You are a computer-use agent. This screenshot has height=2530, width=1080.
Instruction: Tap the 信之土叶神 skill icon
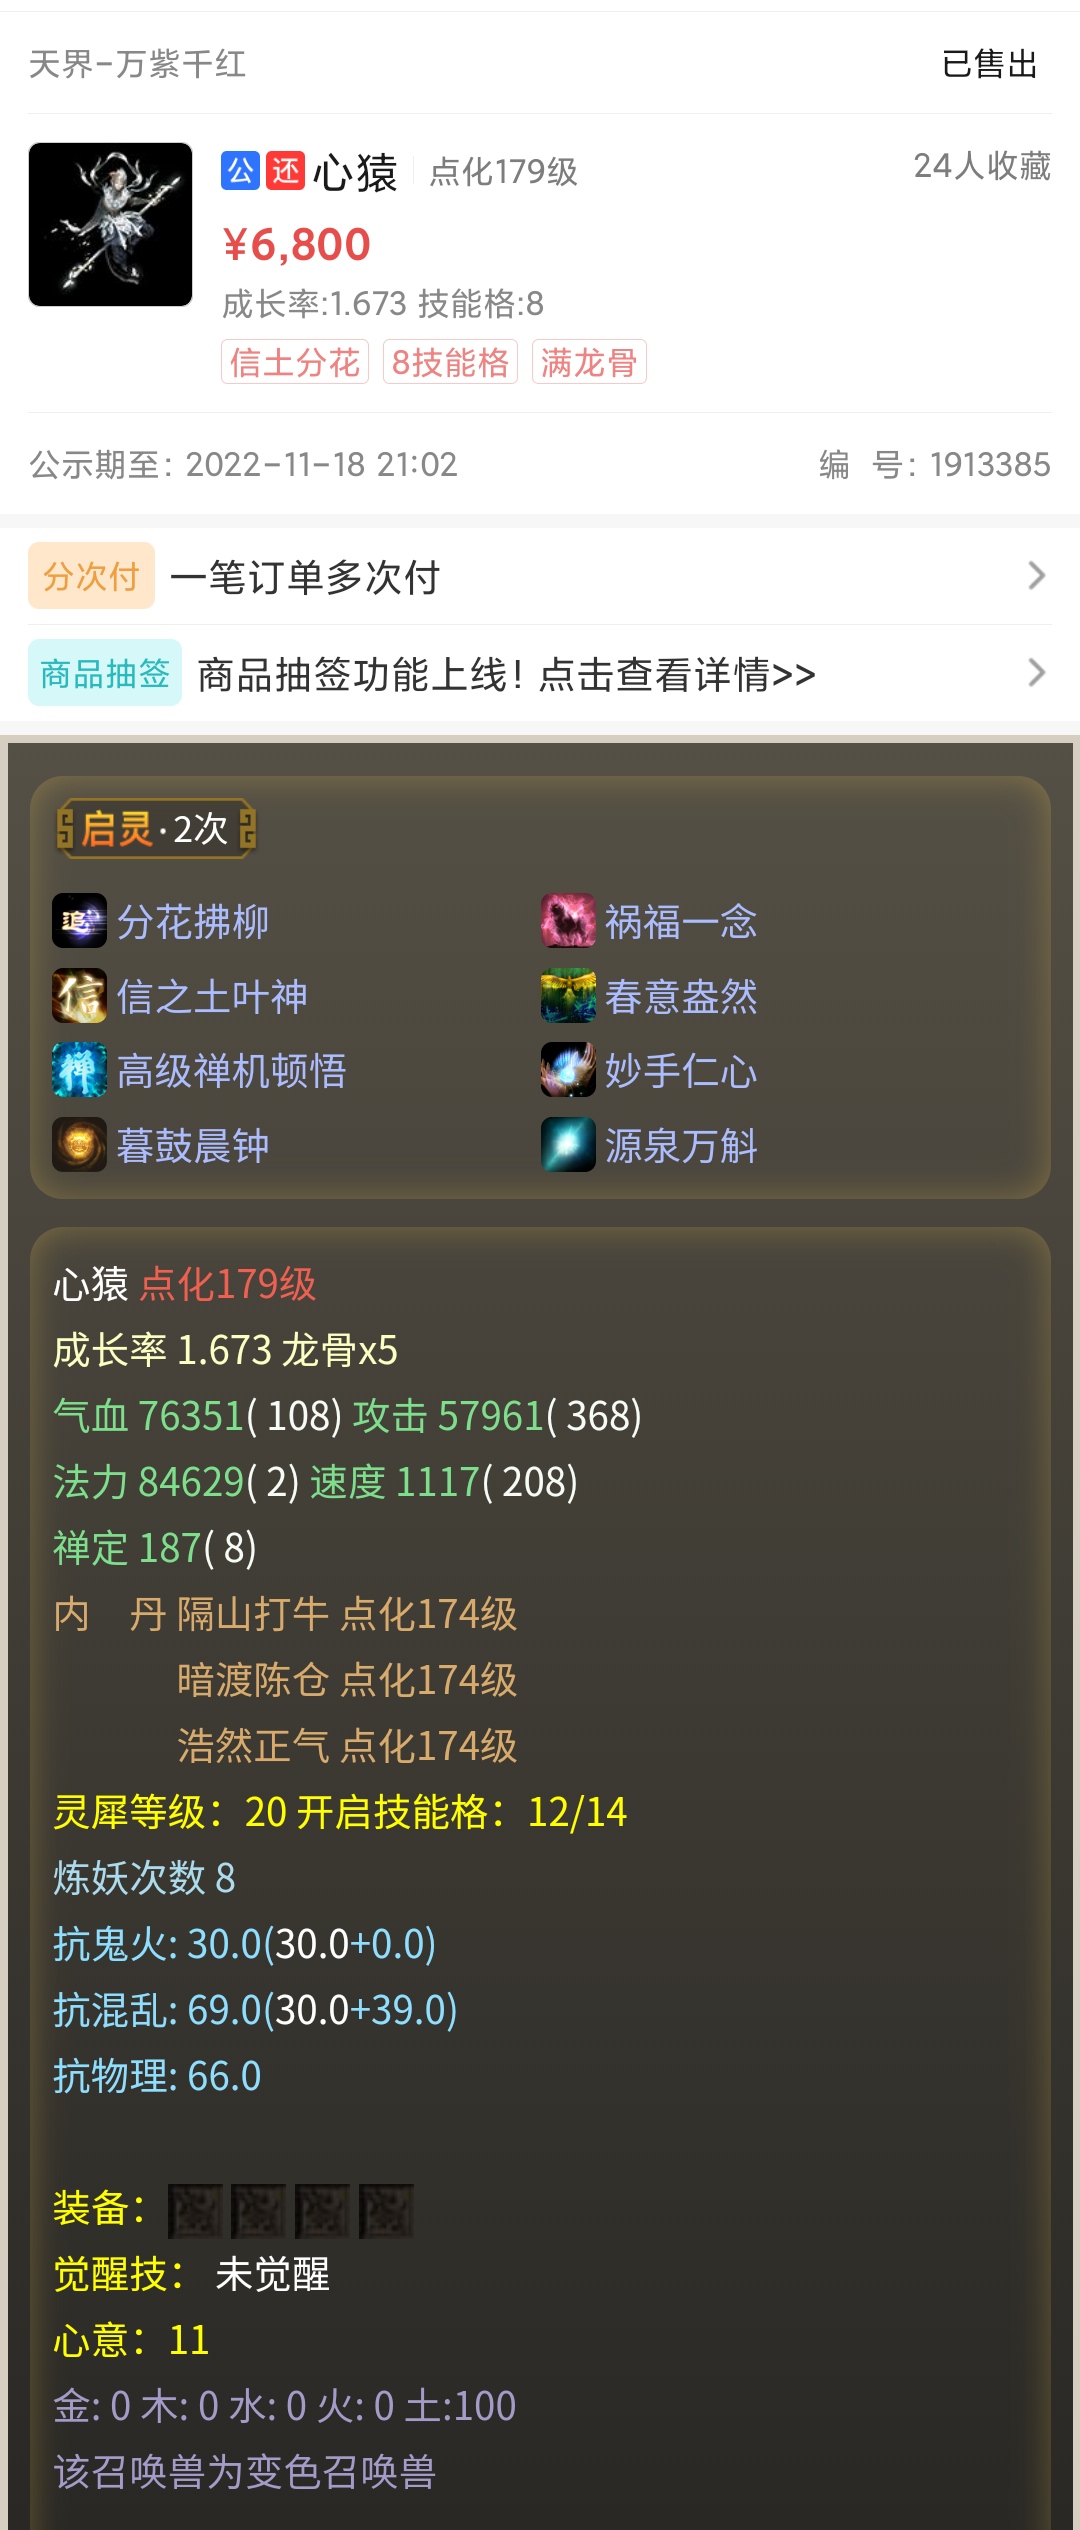coord(79,995)
